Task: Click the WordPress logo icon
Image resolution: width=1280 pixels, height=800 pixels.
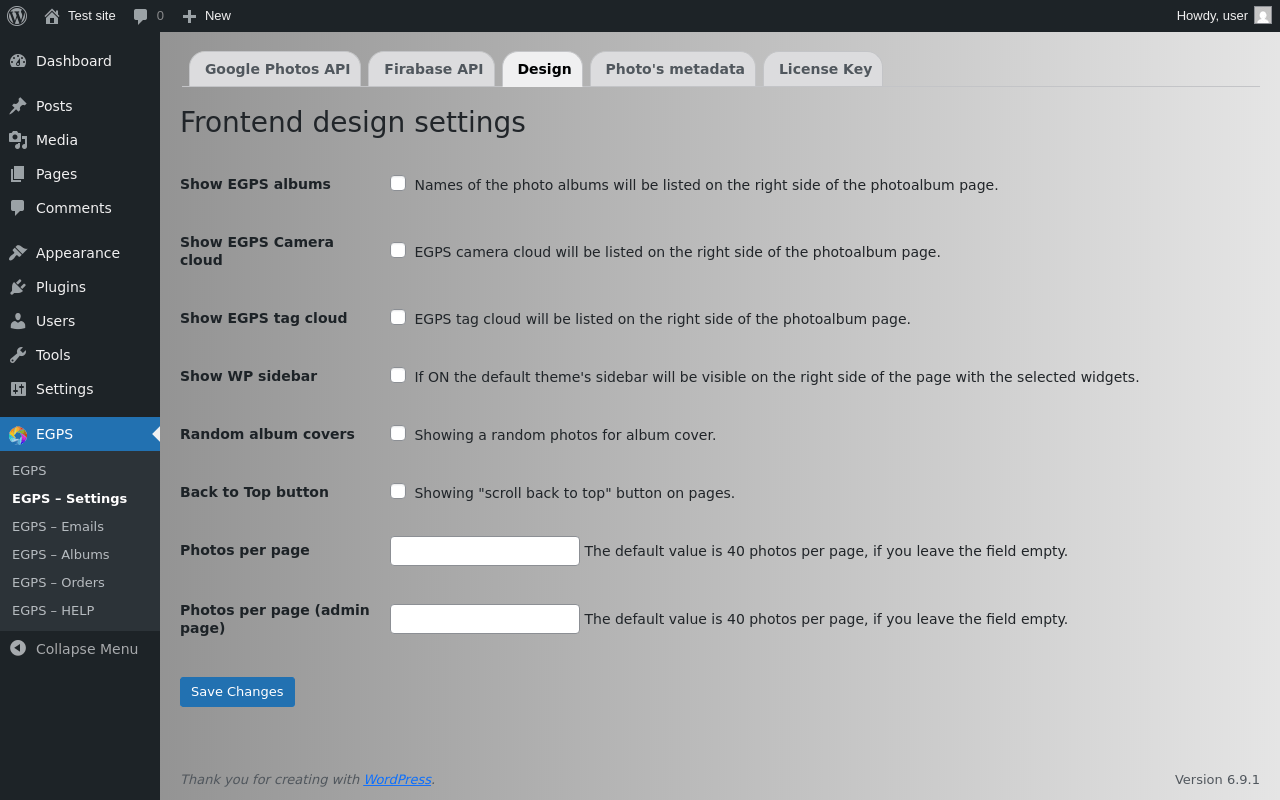Action: click(17, 16)
